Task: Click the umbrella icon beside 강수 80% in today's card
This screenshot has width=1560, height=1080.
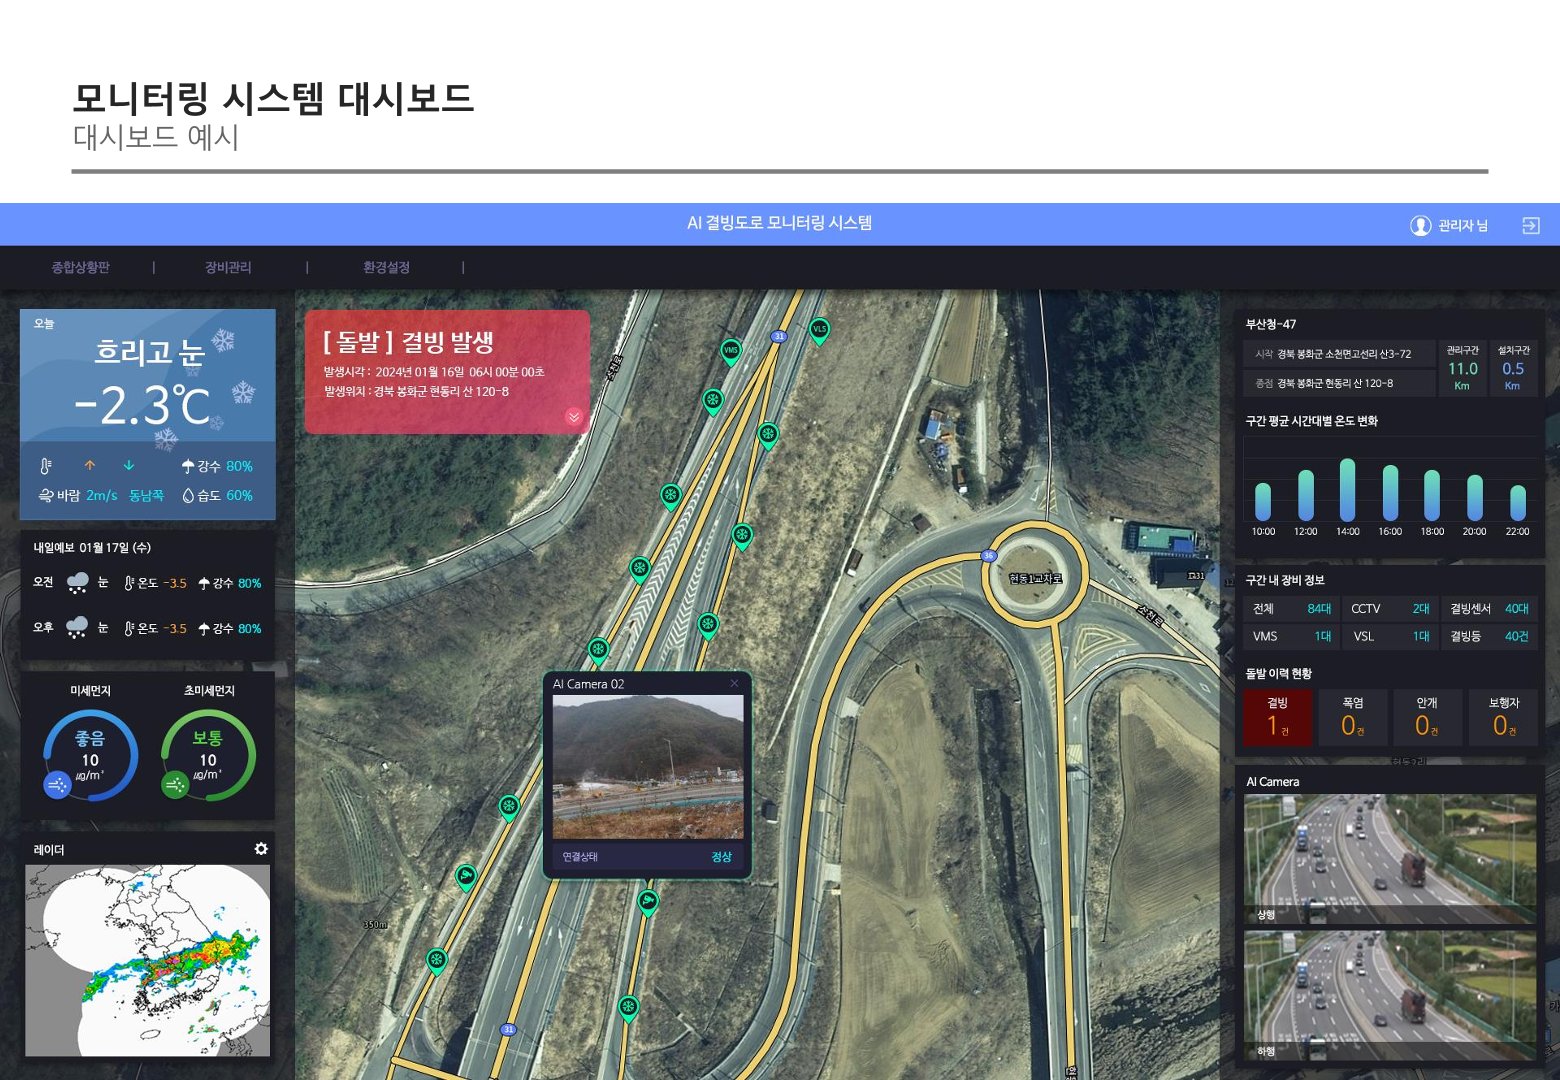Action: click(x=188, y=466)
